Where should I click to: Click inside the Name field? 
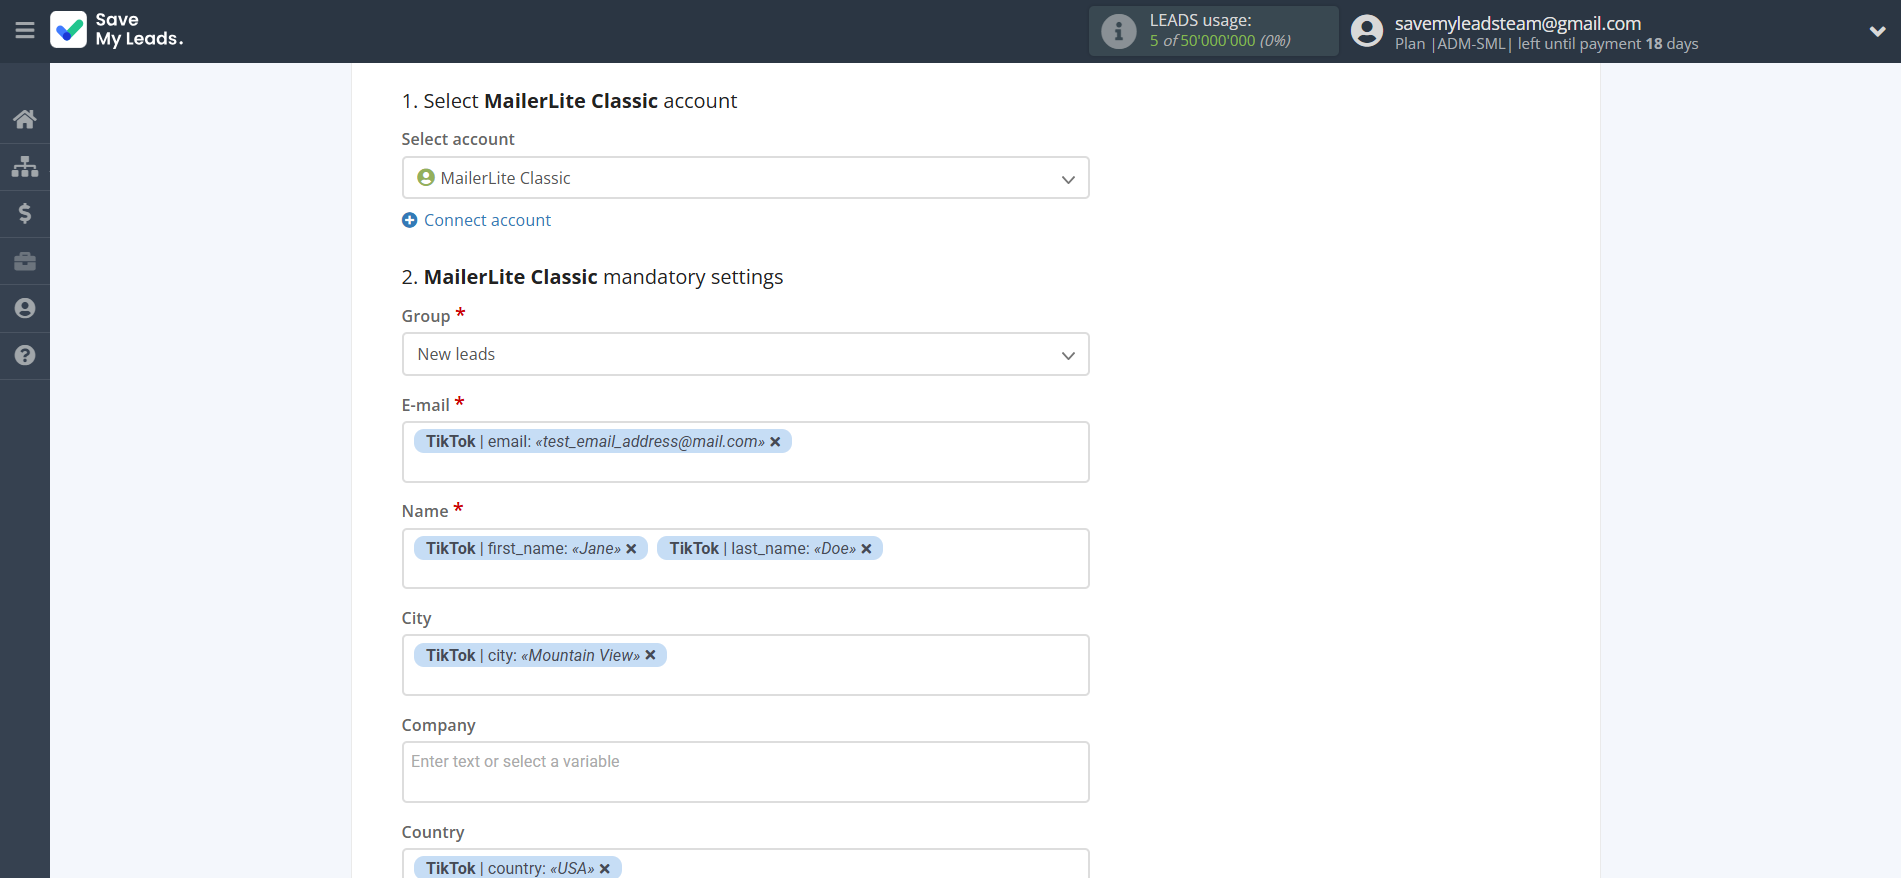click(x=745, y=558)
